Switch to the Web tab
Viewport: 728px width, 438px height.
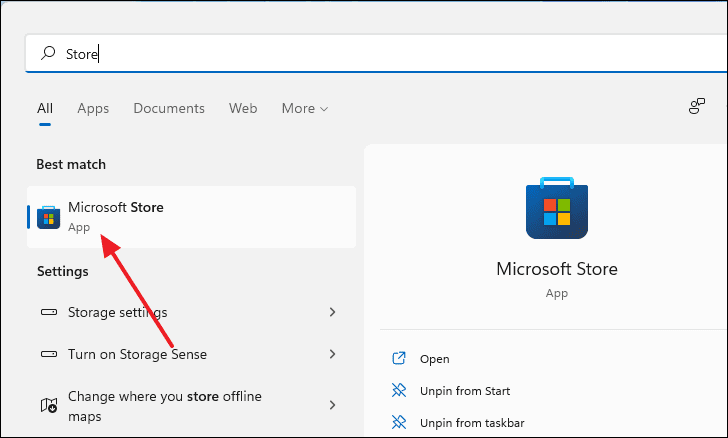coord(243,108)
